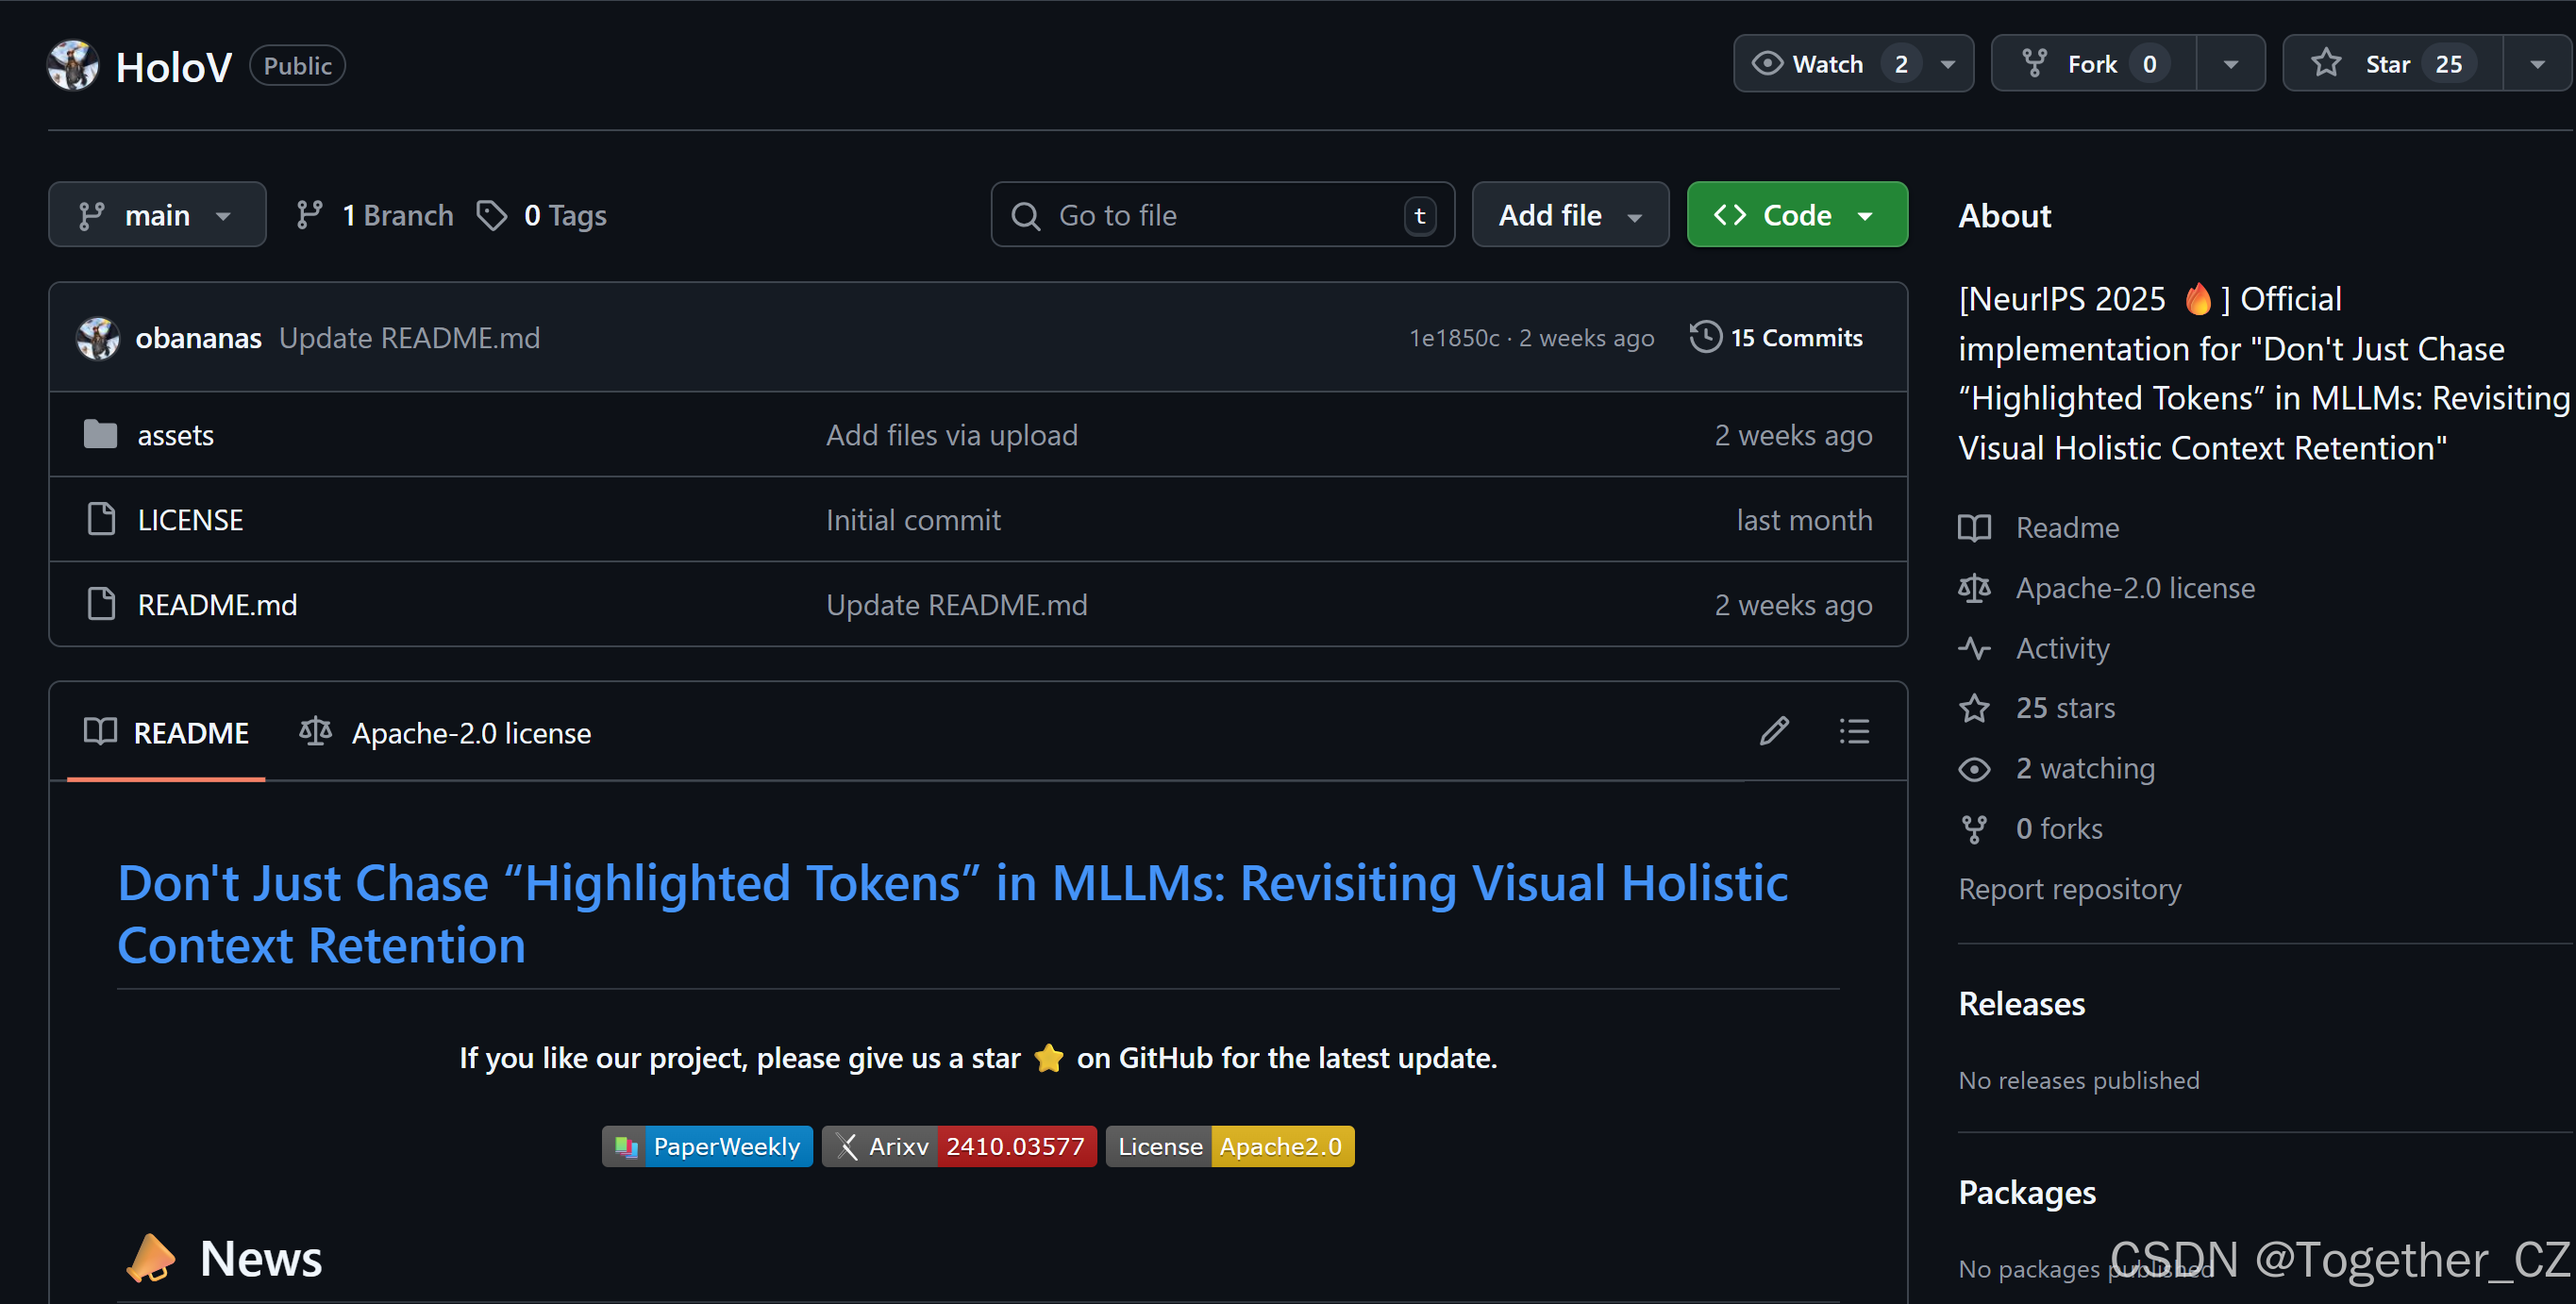The height and width of the screenshot is (1304, 2576).
Task: Click the Report repository link
Action: click(2070, 888)
